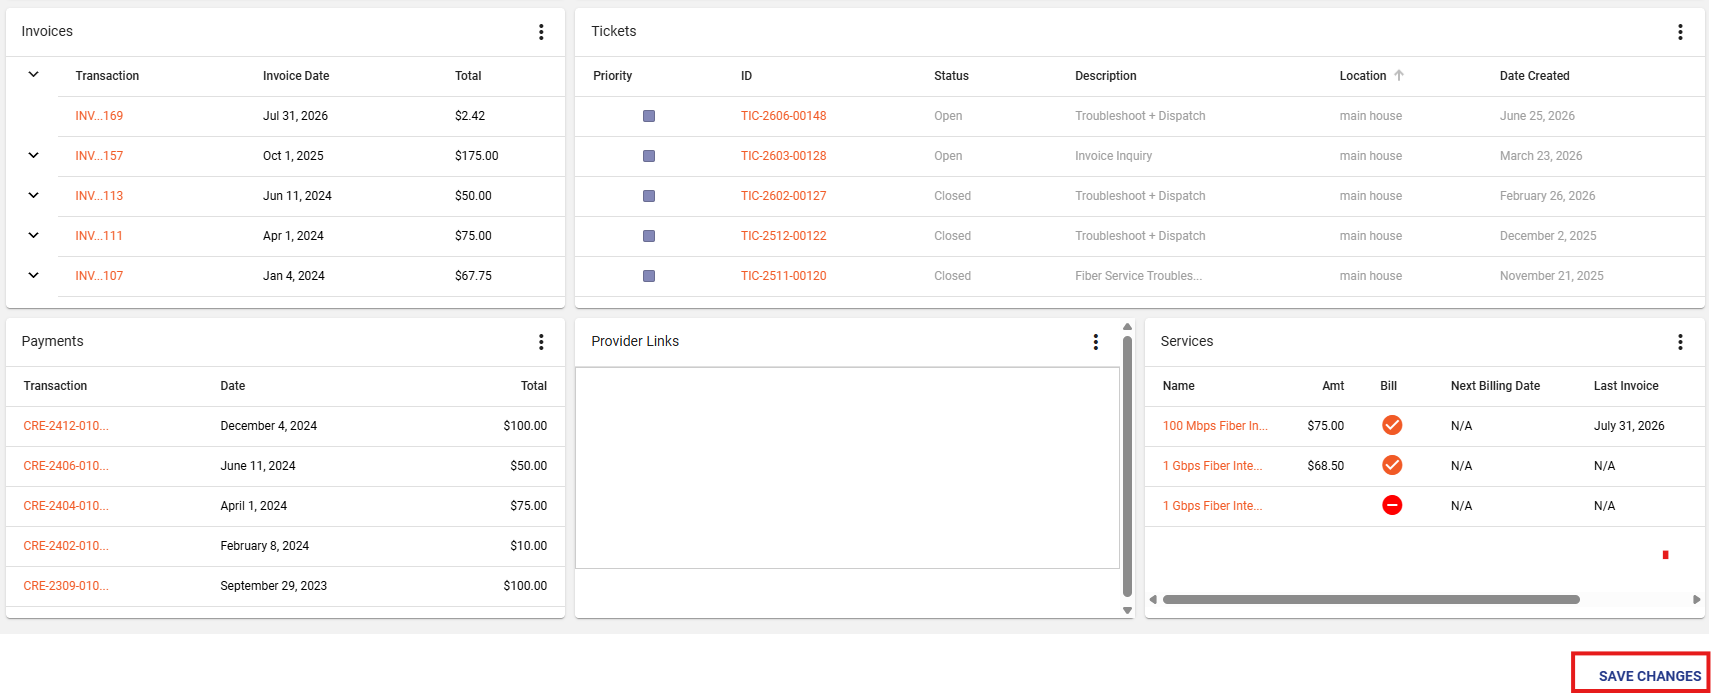
Task: Expand invoice INV...107 row
Action: [33, 275]
